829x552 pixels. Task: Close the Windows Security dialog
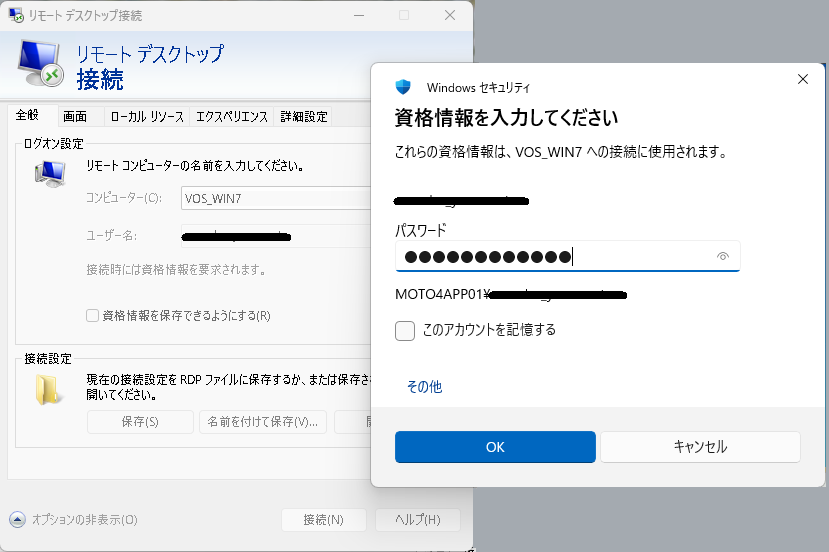[802, 80]
